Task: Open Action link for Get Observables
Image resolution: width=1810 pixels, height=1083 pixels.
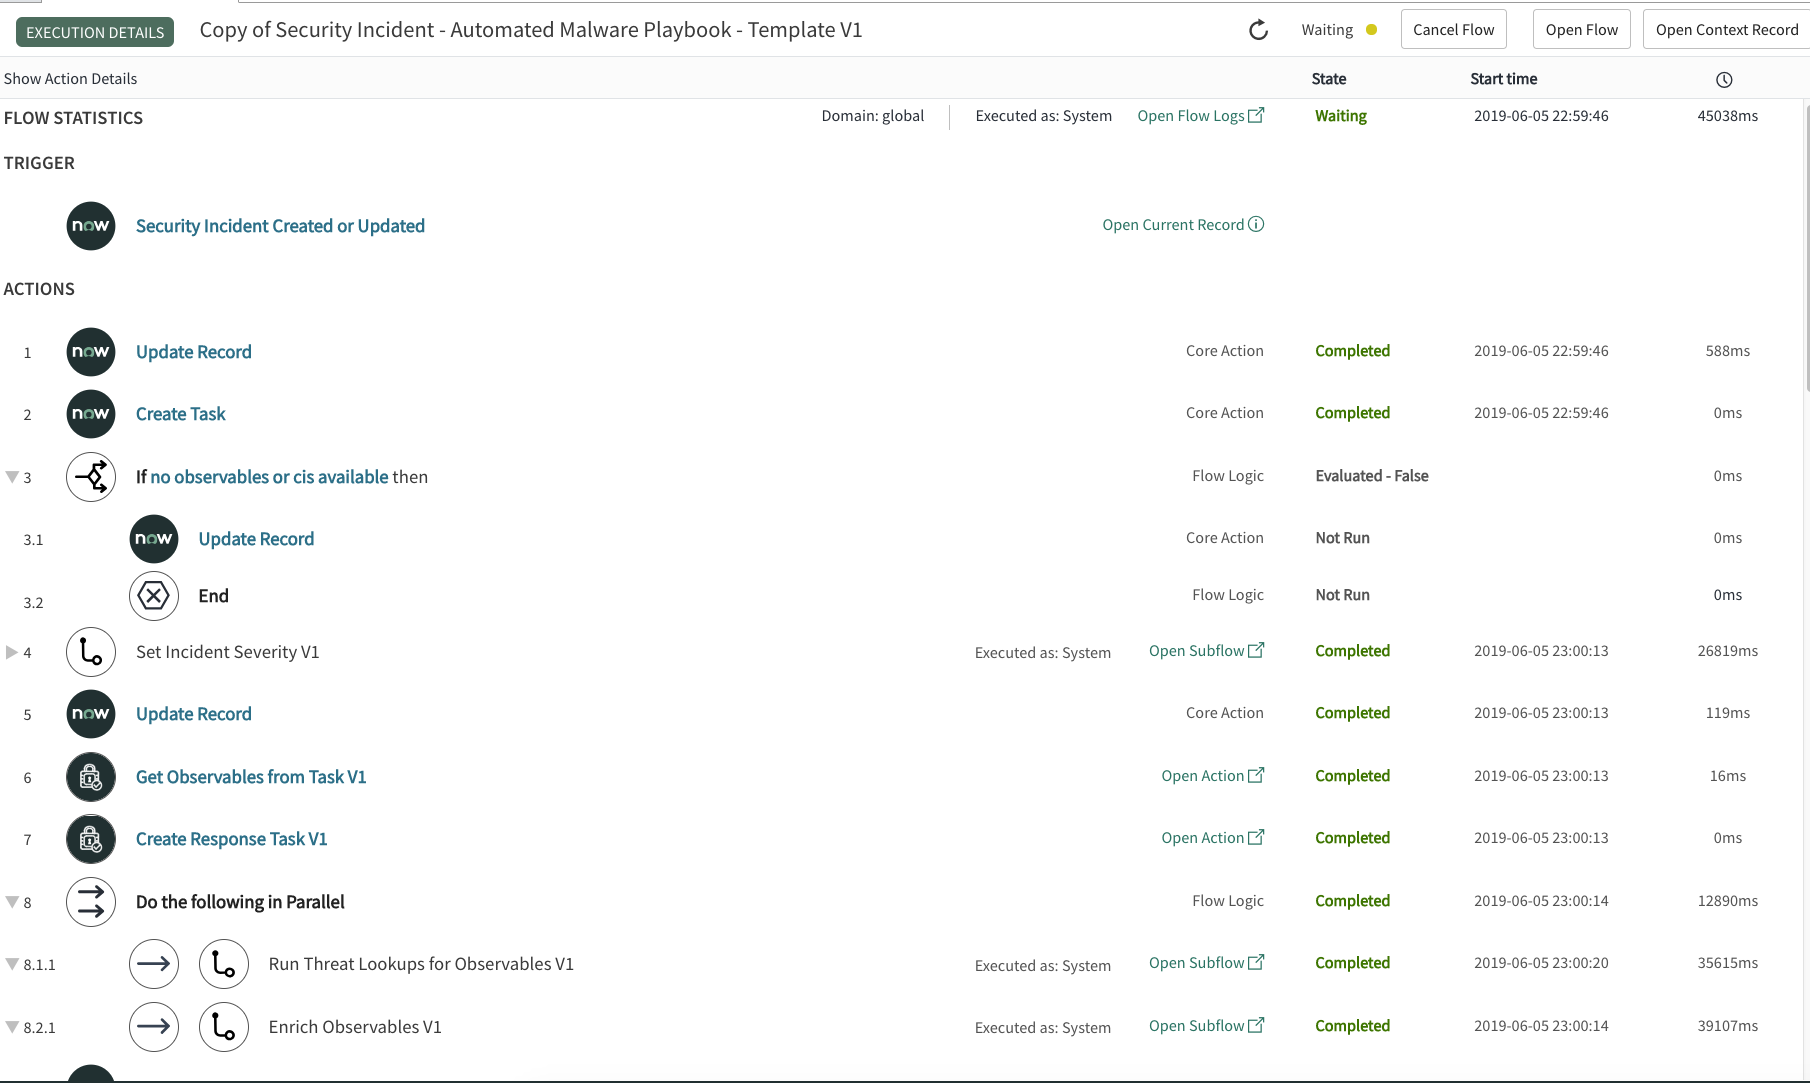Action: (1213, 776)
